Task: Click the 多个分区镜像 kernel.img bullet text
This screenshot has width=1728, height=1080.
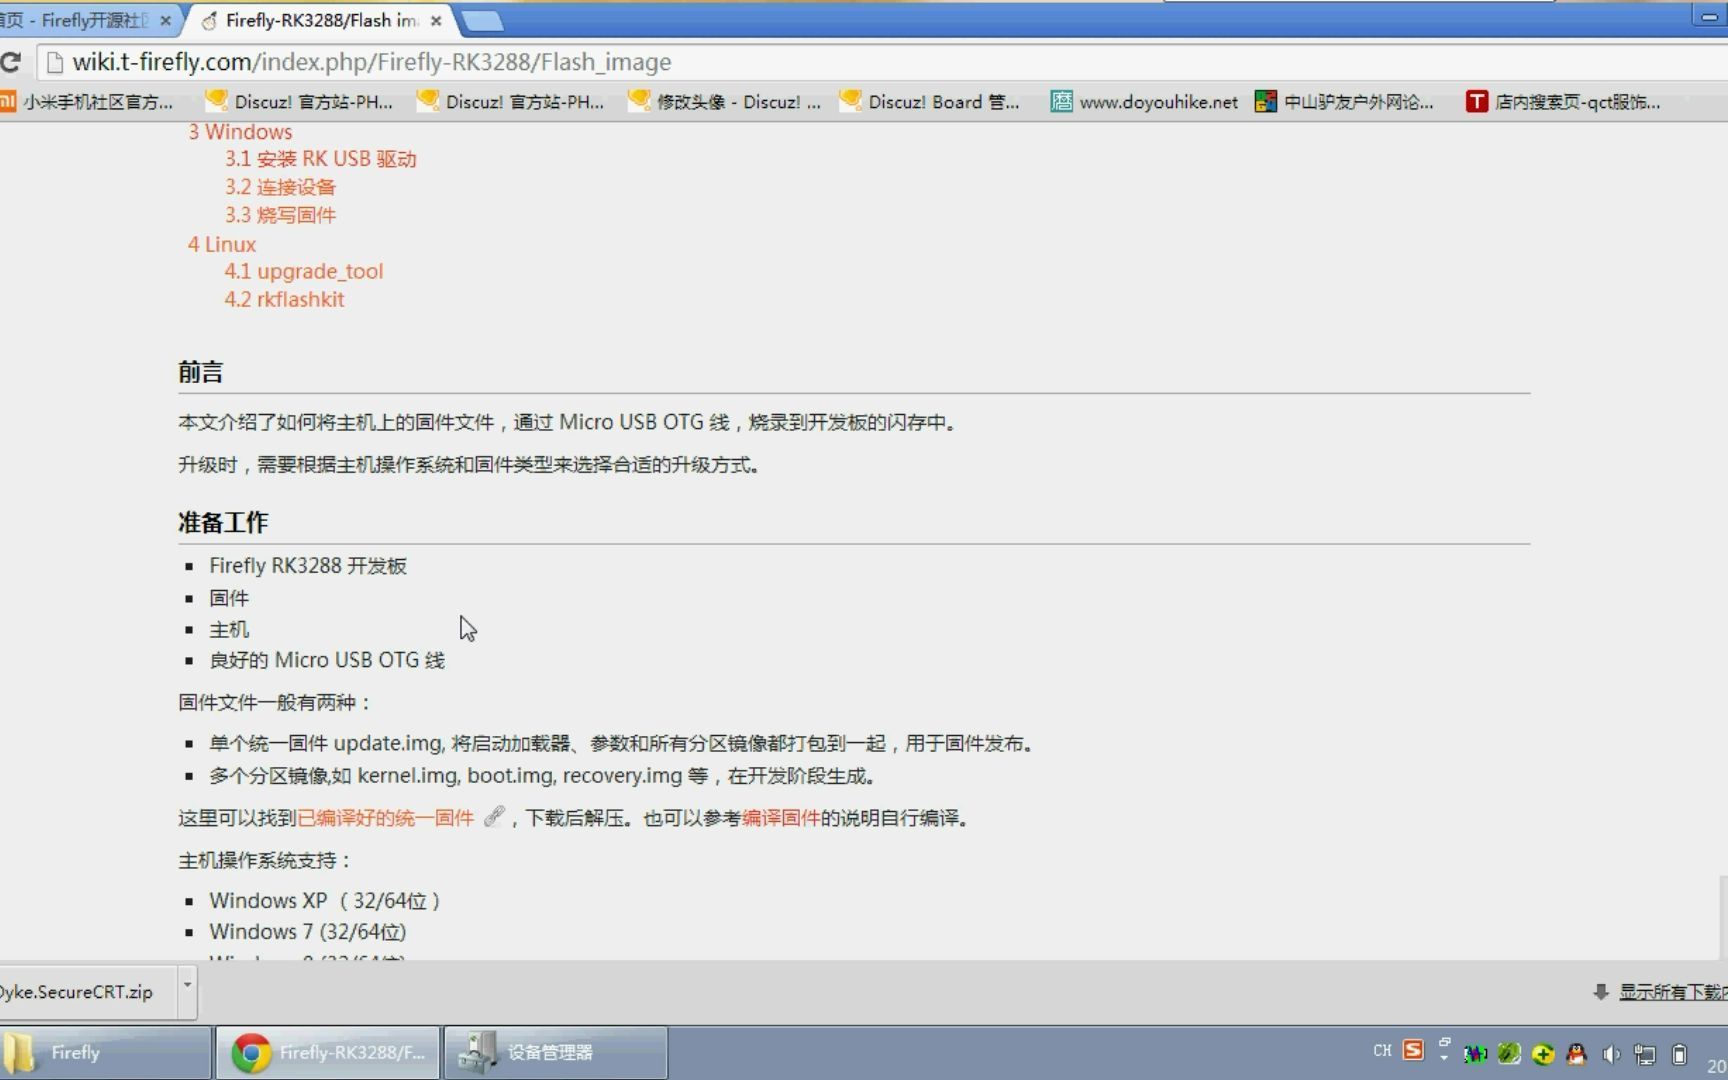Action: (543, 775)
